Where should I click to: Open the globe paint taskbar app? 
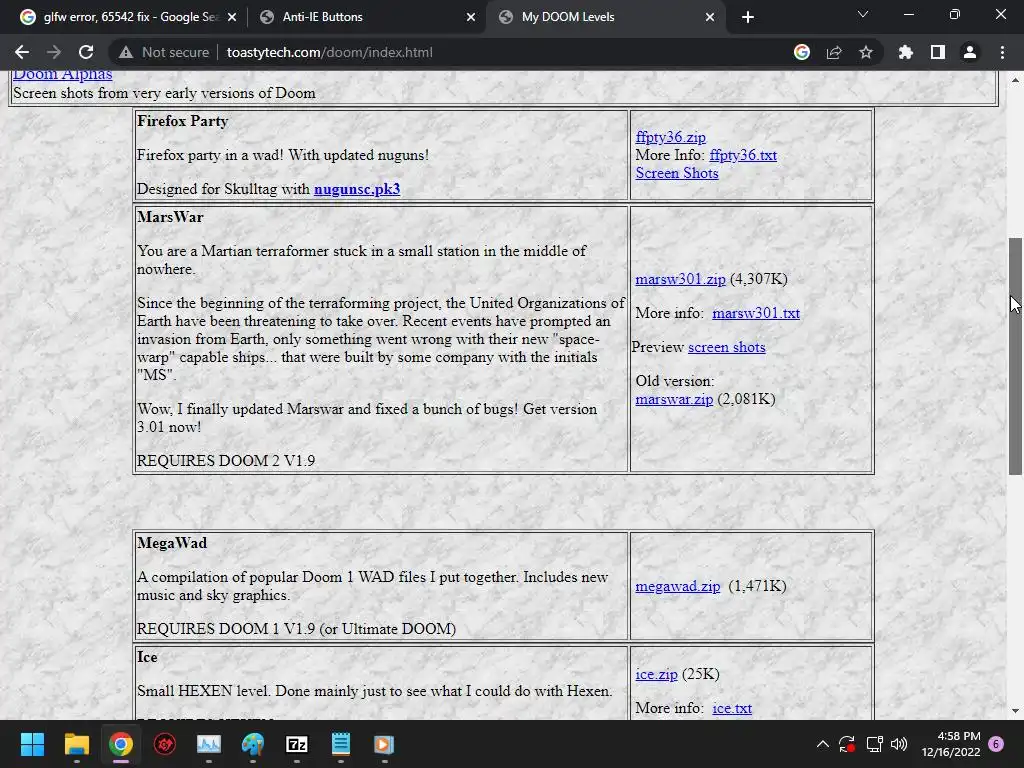point(253,744)
